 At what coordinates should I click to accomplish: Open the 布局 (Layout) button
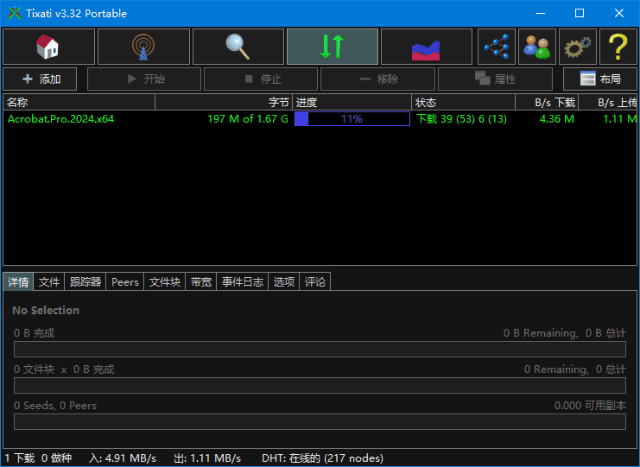pos(600,79)
